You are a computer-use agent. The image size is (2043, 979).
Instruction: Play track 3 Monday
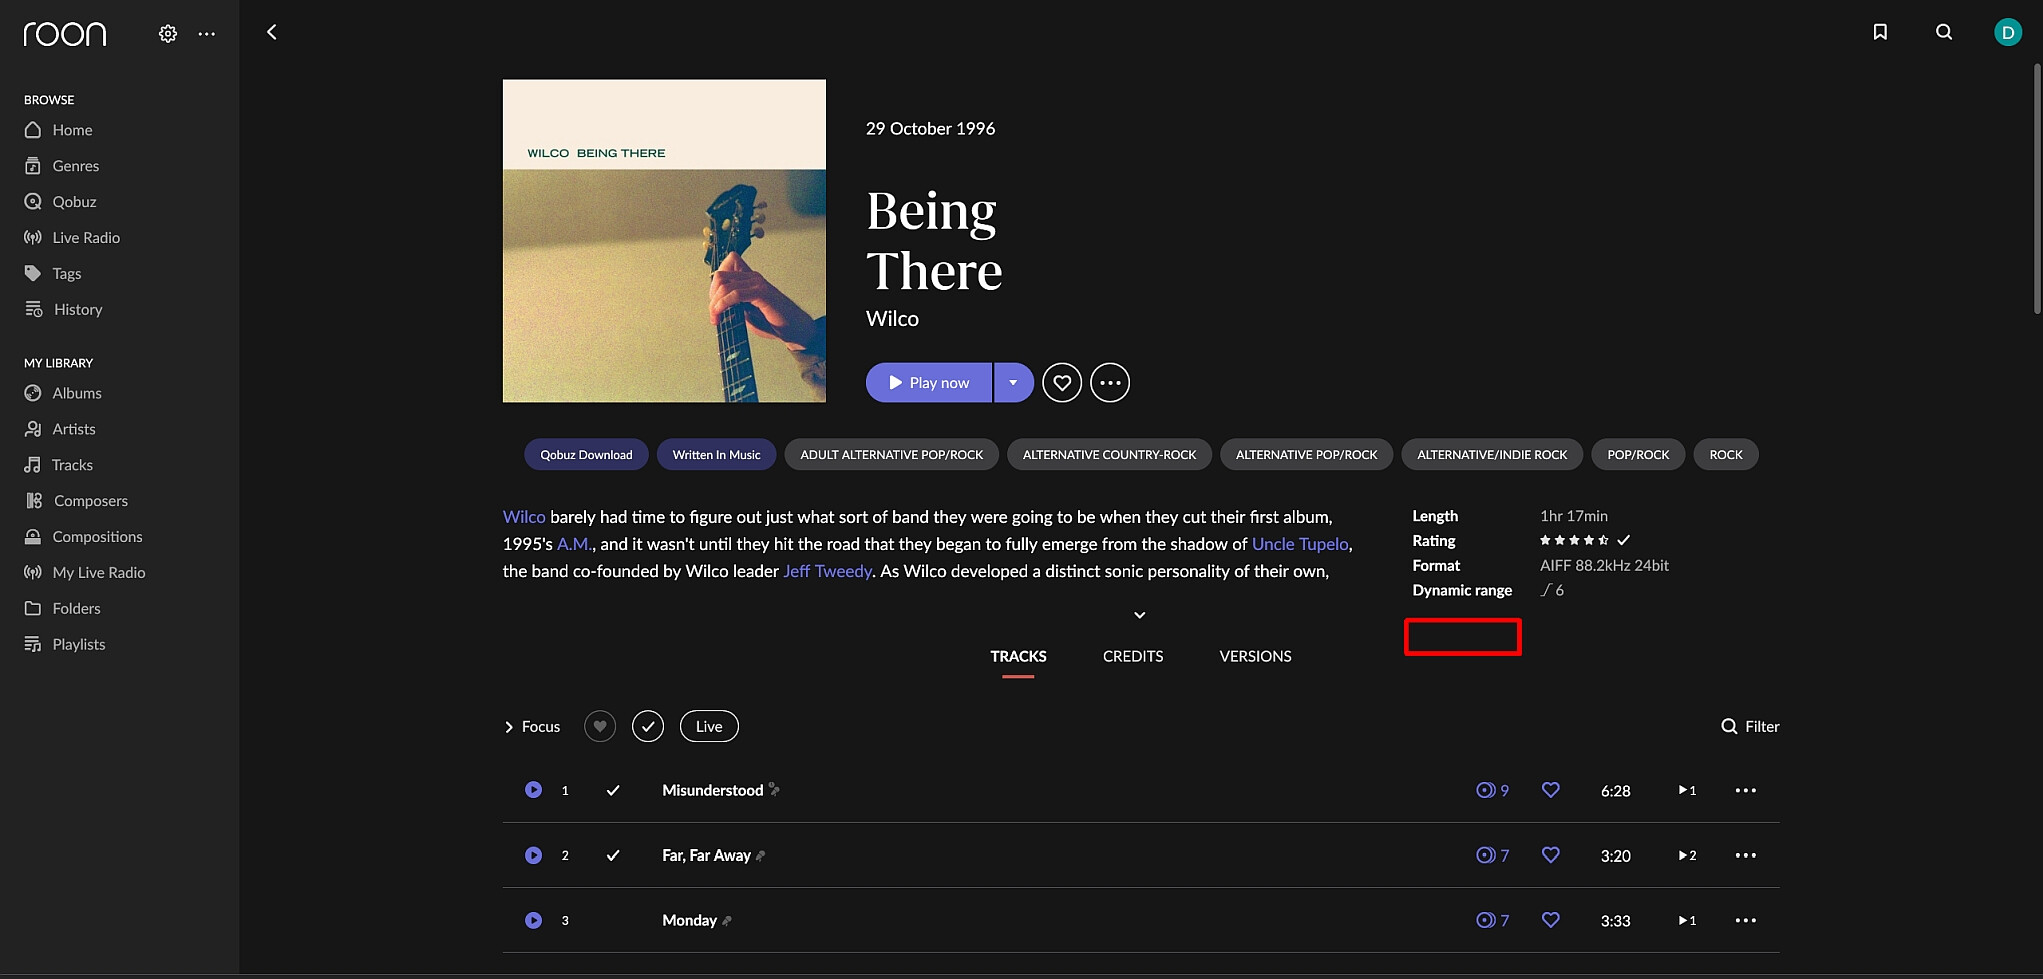click(x=534, y=921)
